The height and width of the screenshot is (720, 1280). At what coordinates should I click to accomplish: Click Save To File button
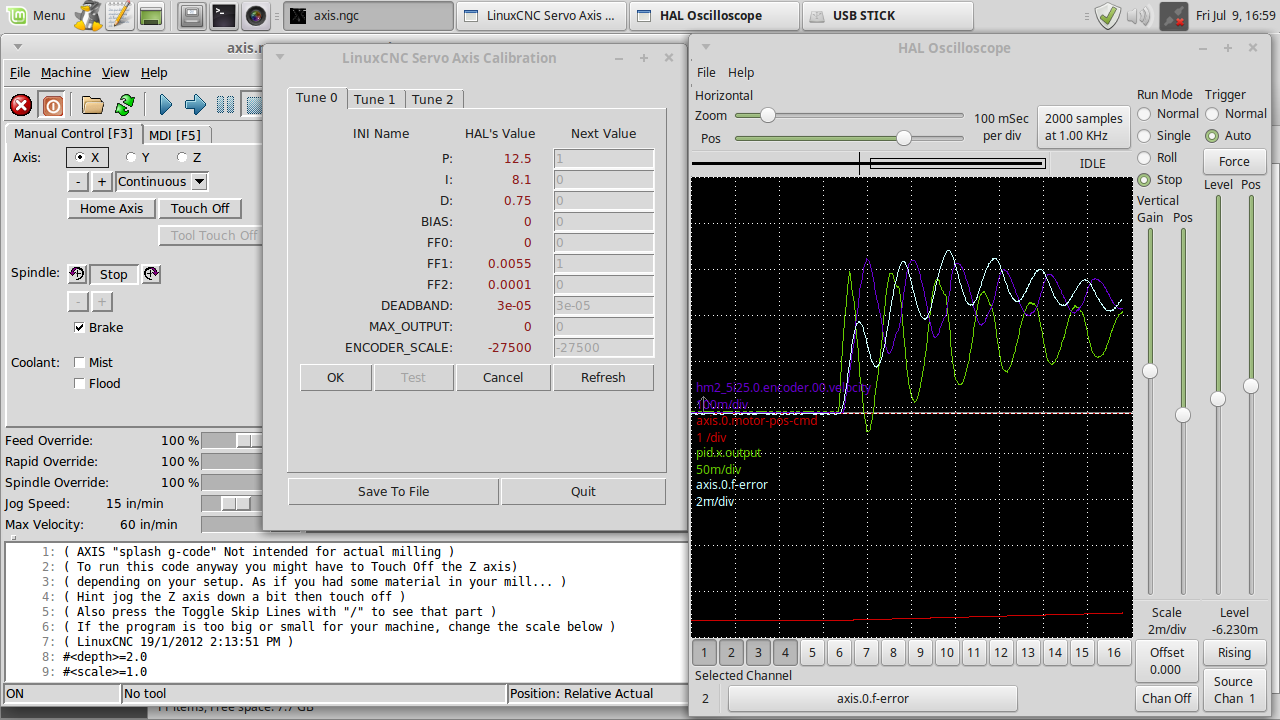[x=394, y=492]
